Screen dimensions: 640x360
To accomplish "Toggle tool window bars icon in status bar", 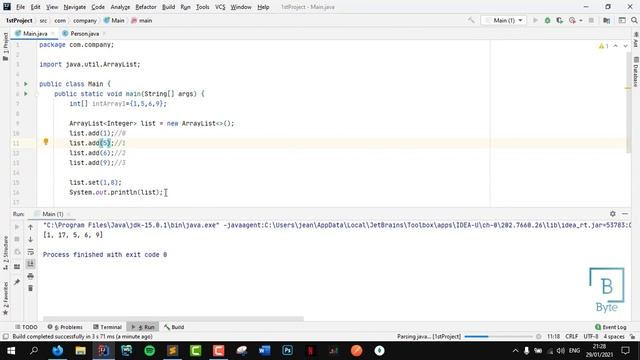I will [x=5, y=336].
